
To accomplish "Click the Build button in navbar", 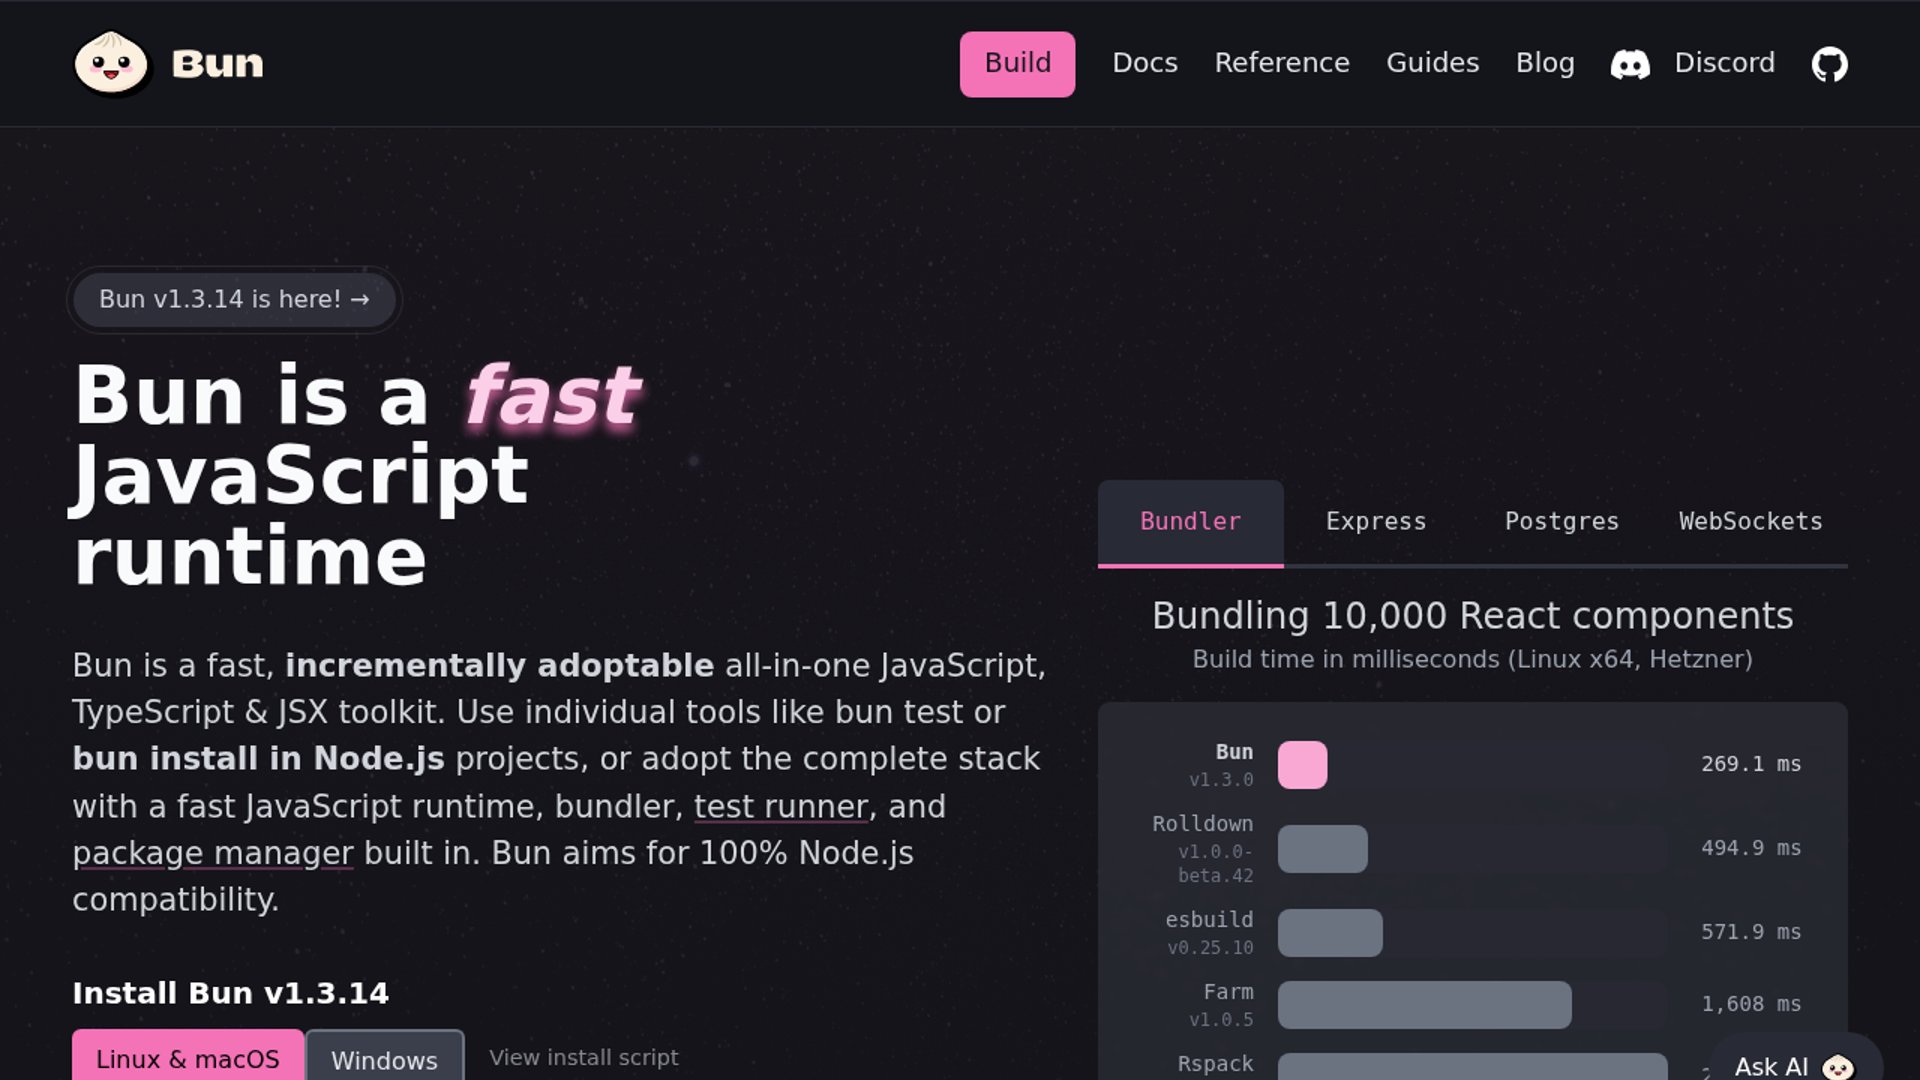I will tap(1017, 64).
